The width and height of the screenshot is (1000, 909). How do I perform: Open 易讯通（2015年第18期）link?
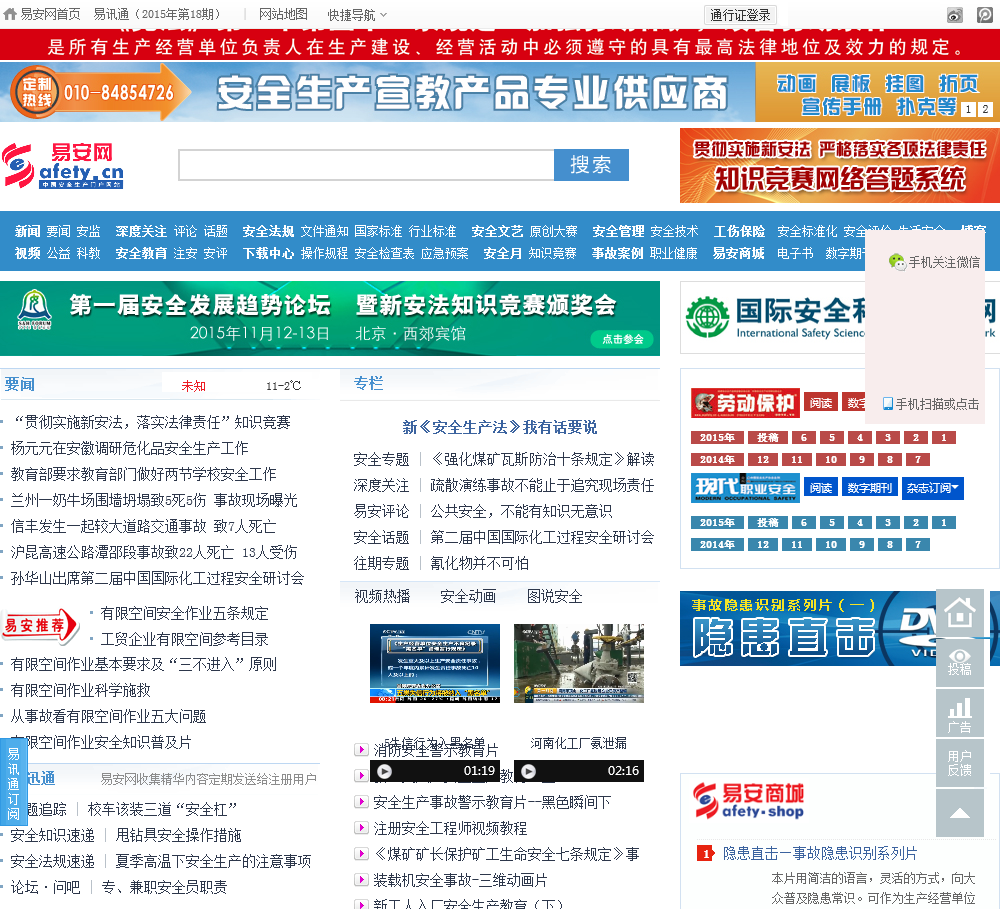[x=159, y=14]
